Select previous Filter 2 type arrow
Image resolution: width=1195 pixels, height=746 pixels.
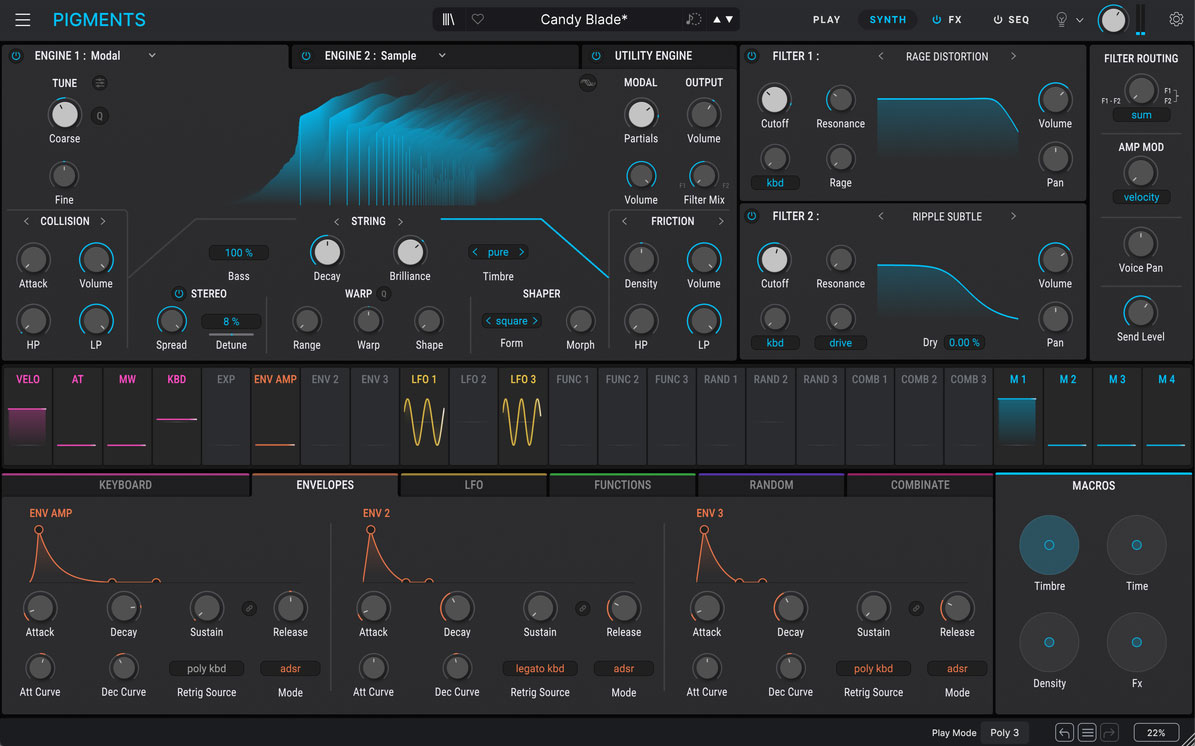point(881,216)
